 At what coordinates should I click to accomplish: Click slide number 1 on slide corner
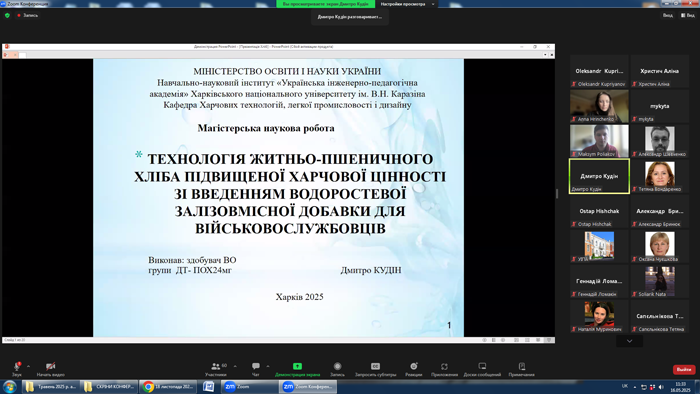coord(449,325)
